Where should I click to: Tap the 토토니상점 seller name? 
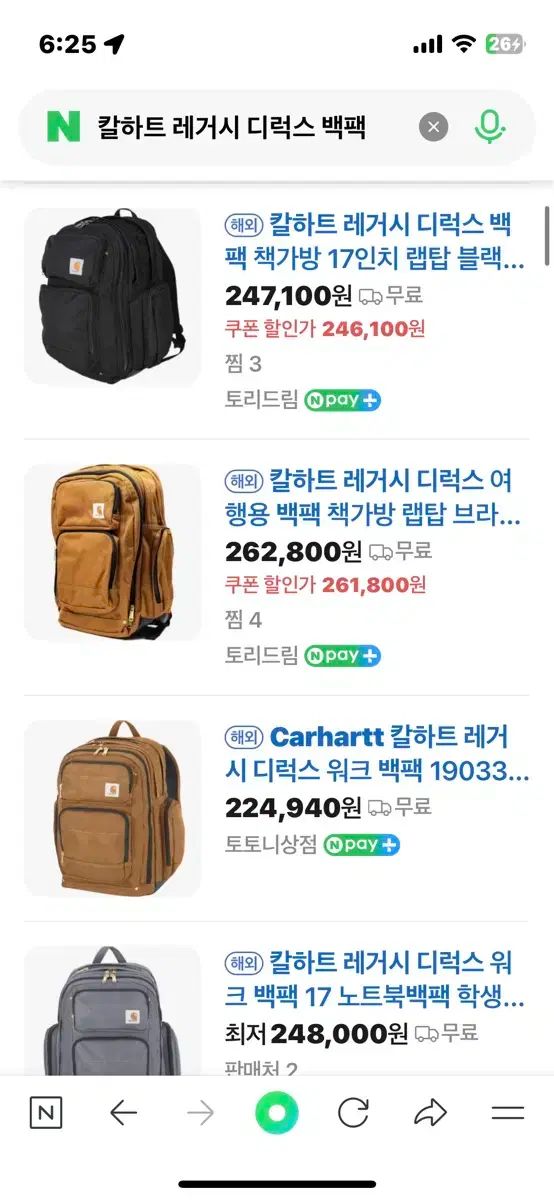click(271, 844)
